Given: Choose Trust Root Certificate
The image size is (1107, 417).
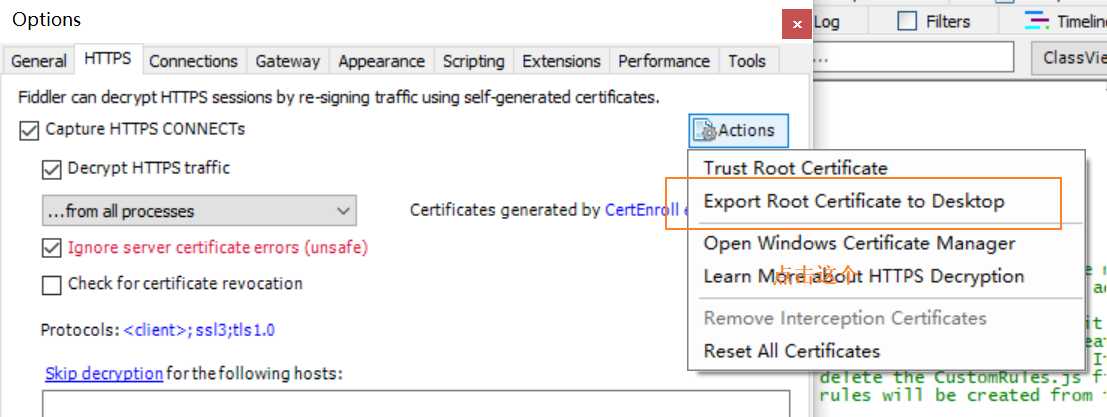Looking at the screenshot, I should point(795,169).
